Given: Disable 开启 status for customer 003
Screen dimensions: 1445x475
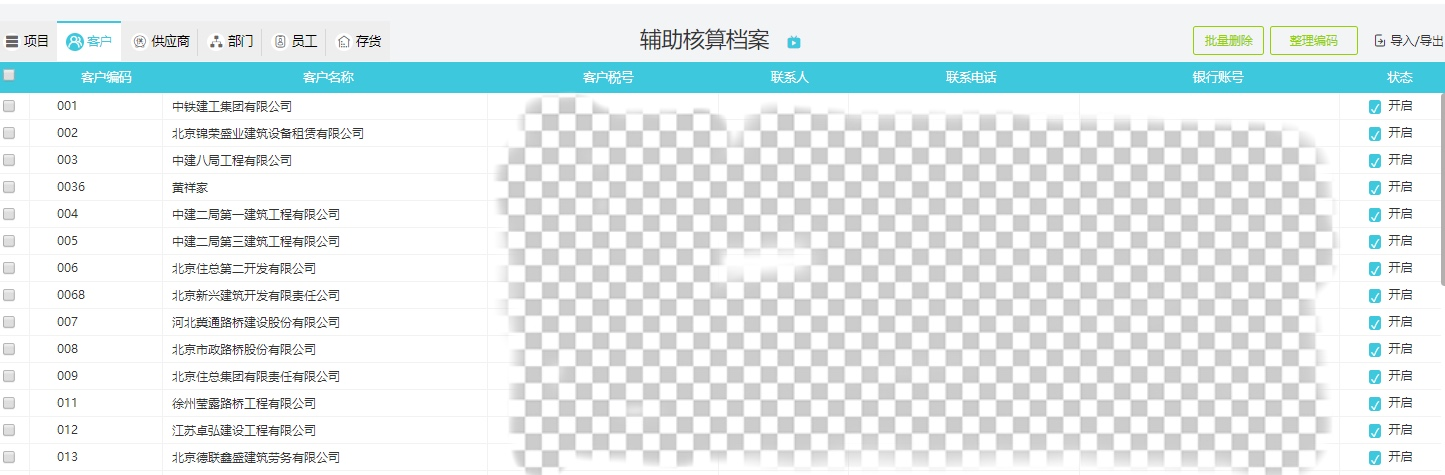Looking at the screenshot, I should [x=1375, y=160].
